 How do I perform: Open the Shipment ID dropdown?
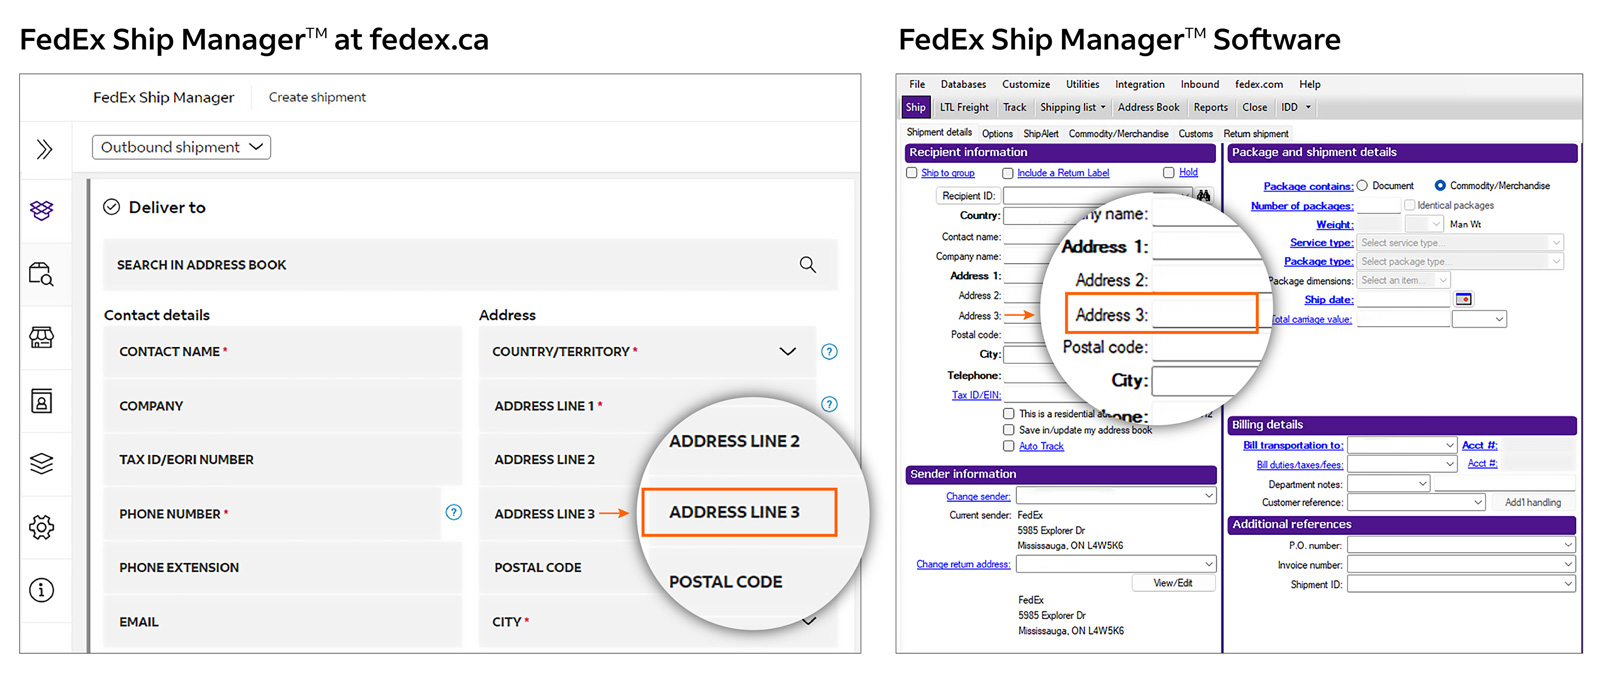pos(1462,584)
